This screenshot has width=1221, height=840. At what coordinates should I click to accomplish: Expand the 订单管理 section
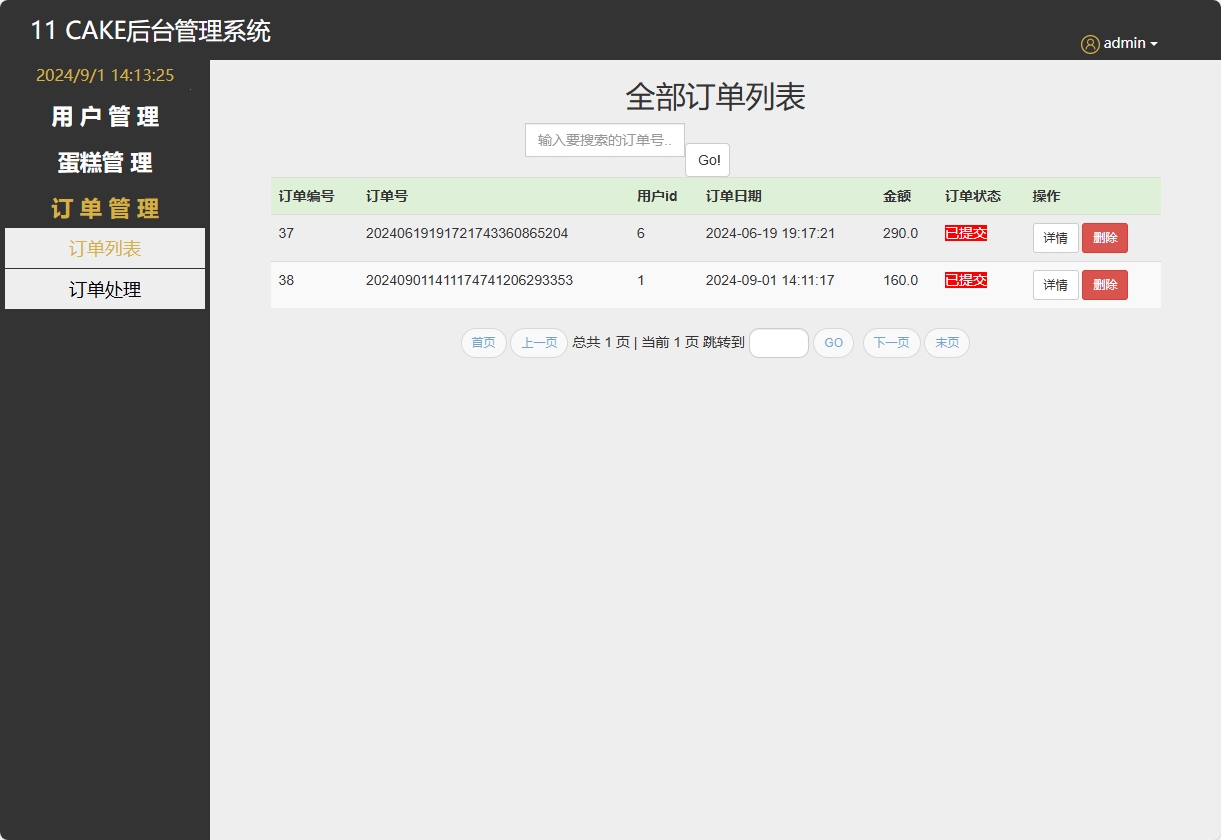(x=105, y=208)
